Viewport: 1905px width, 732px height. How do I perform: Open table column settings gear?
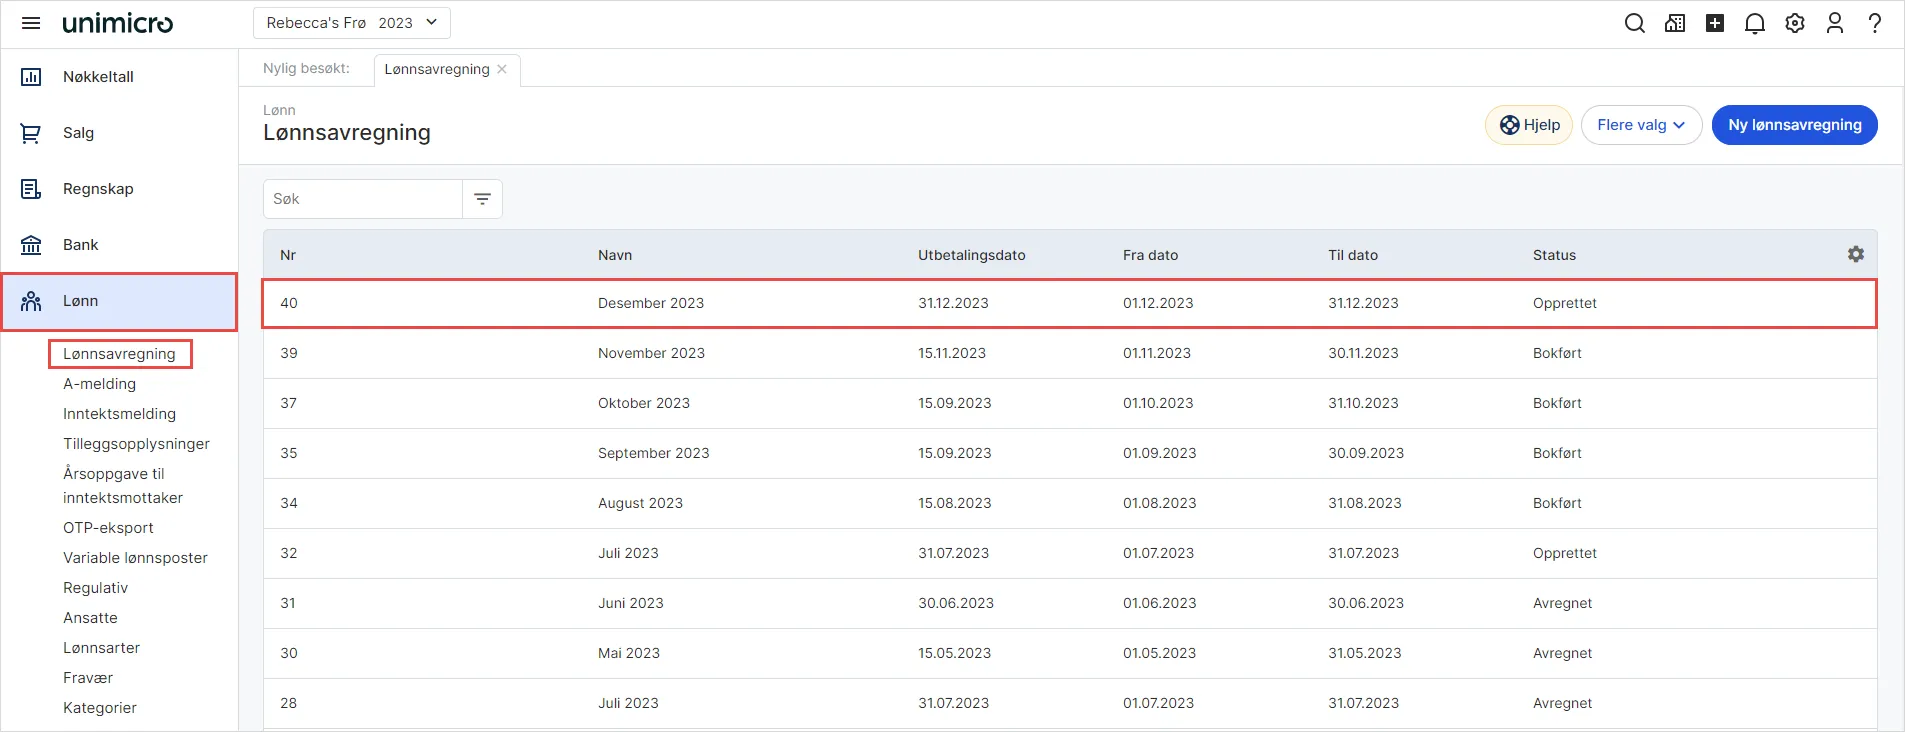[x=1856, y=255]
